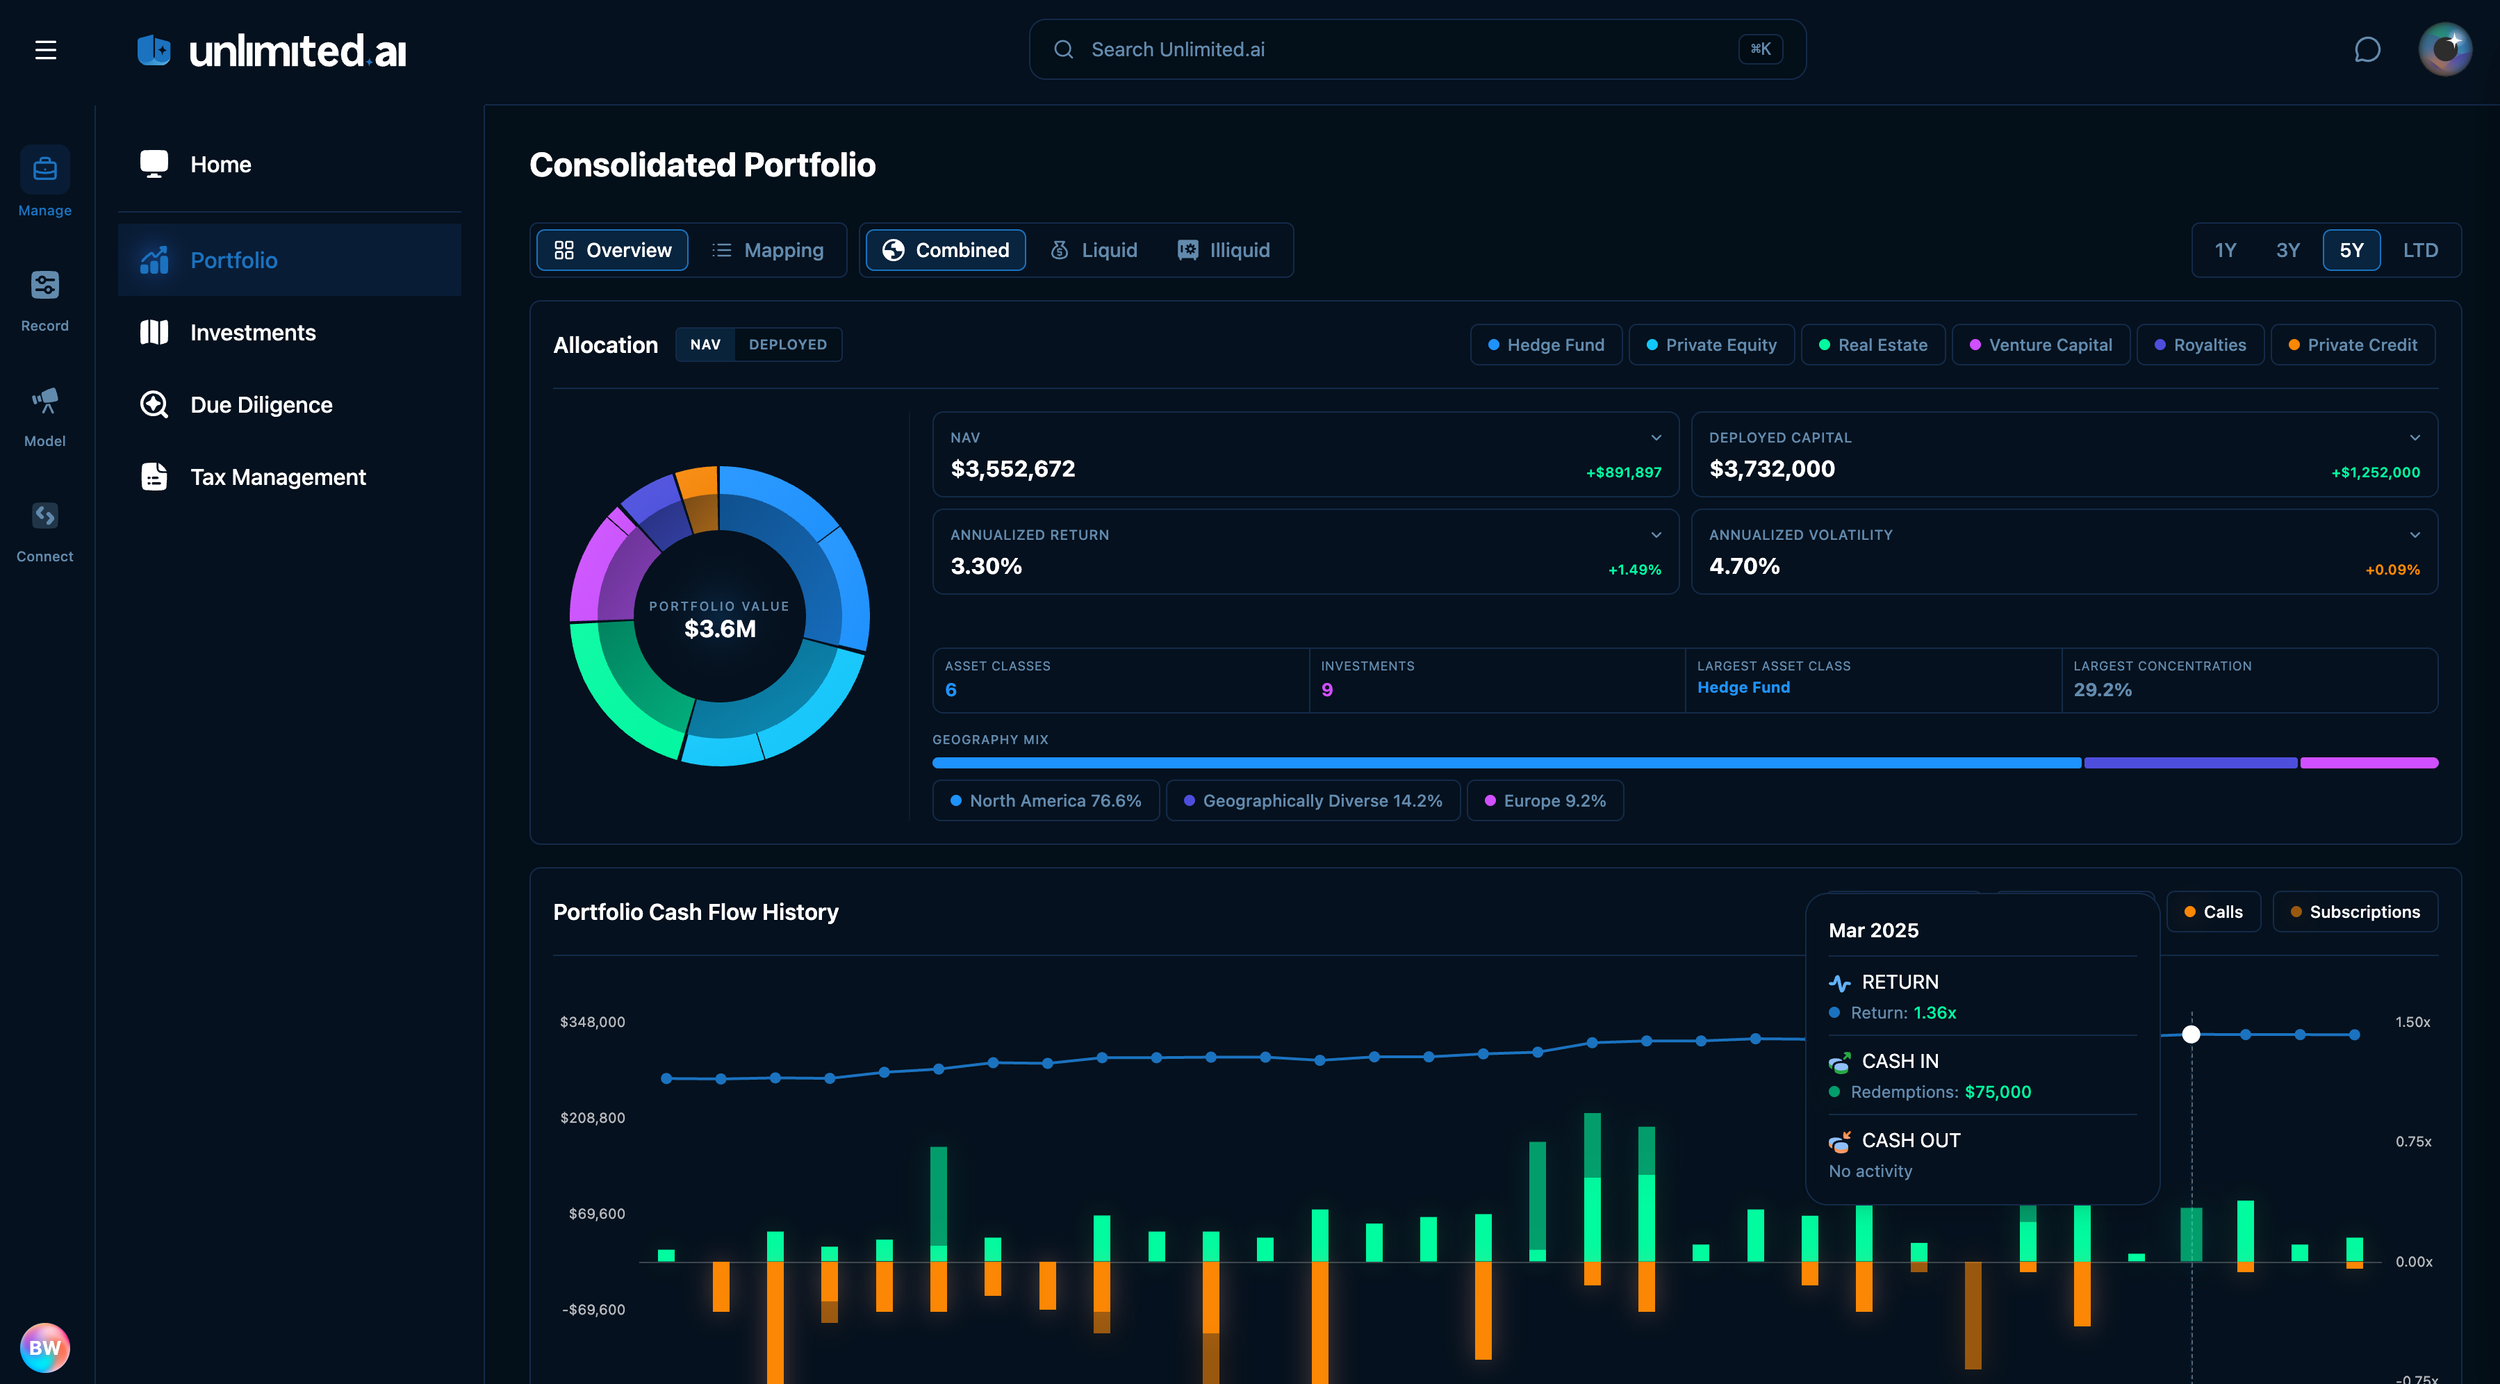Click the BW account badge
This screenshot has height=1384, width=2500.
point(44,1347)
